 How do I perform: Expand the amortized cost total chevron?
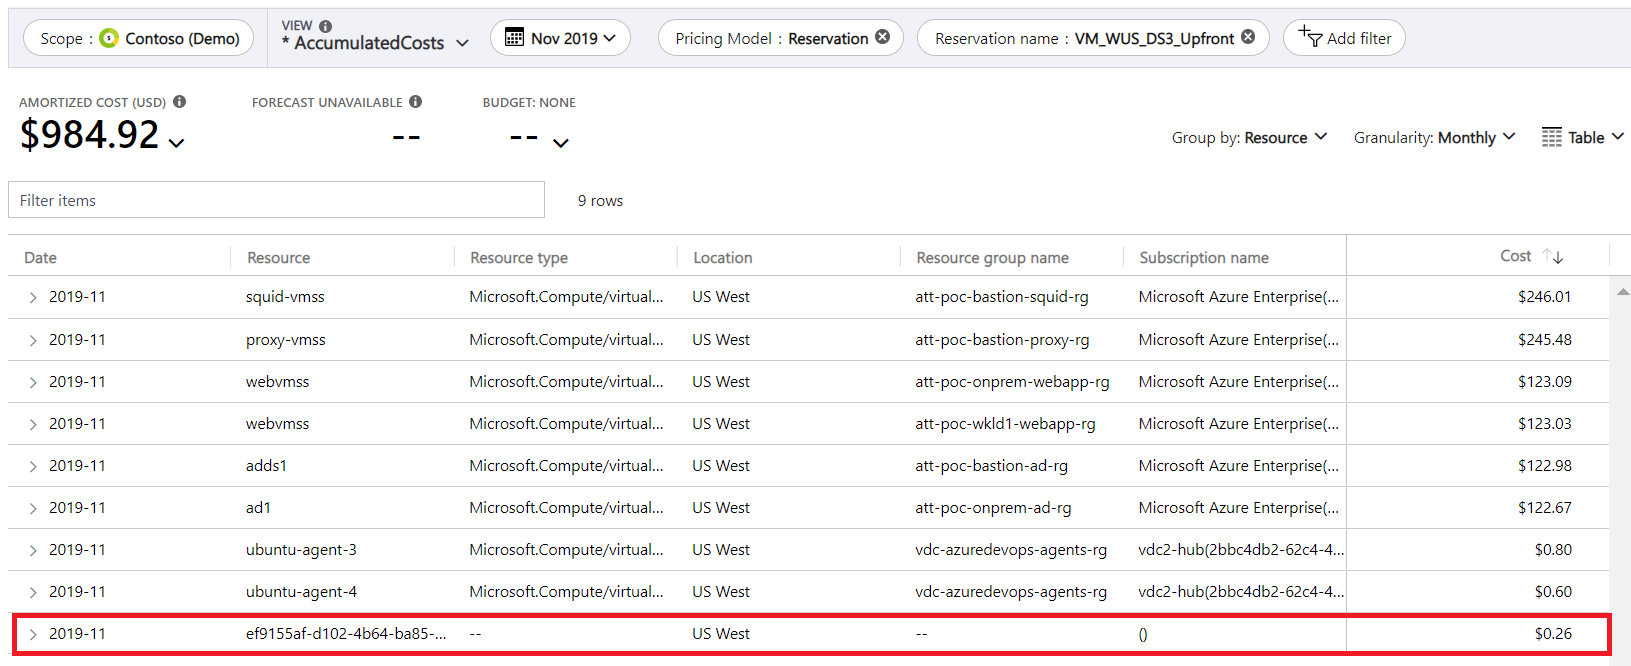177,143
